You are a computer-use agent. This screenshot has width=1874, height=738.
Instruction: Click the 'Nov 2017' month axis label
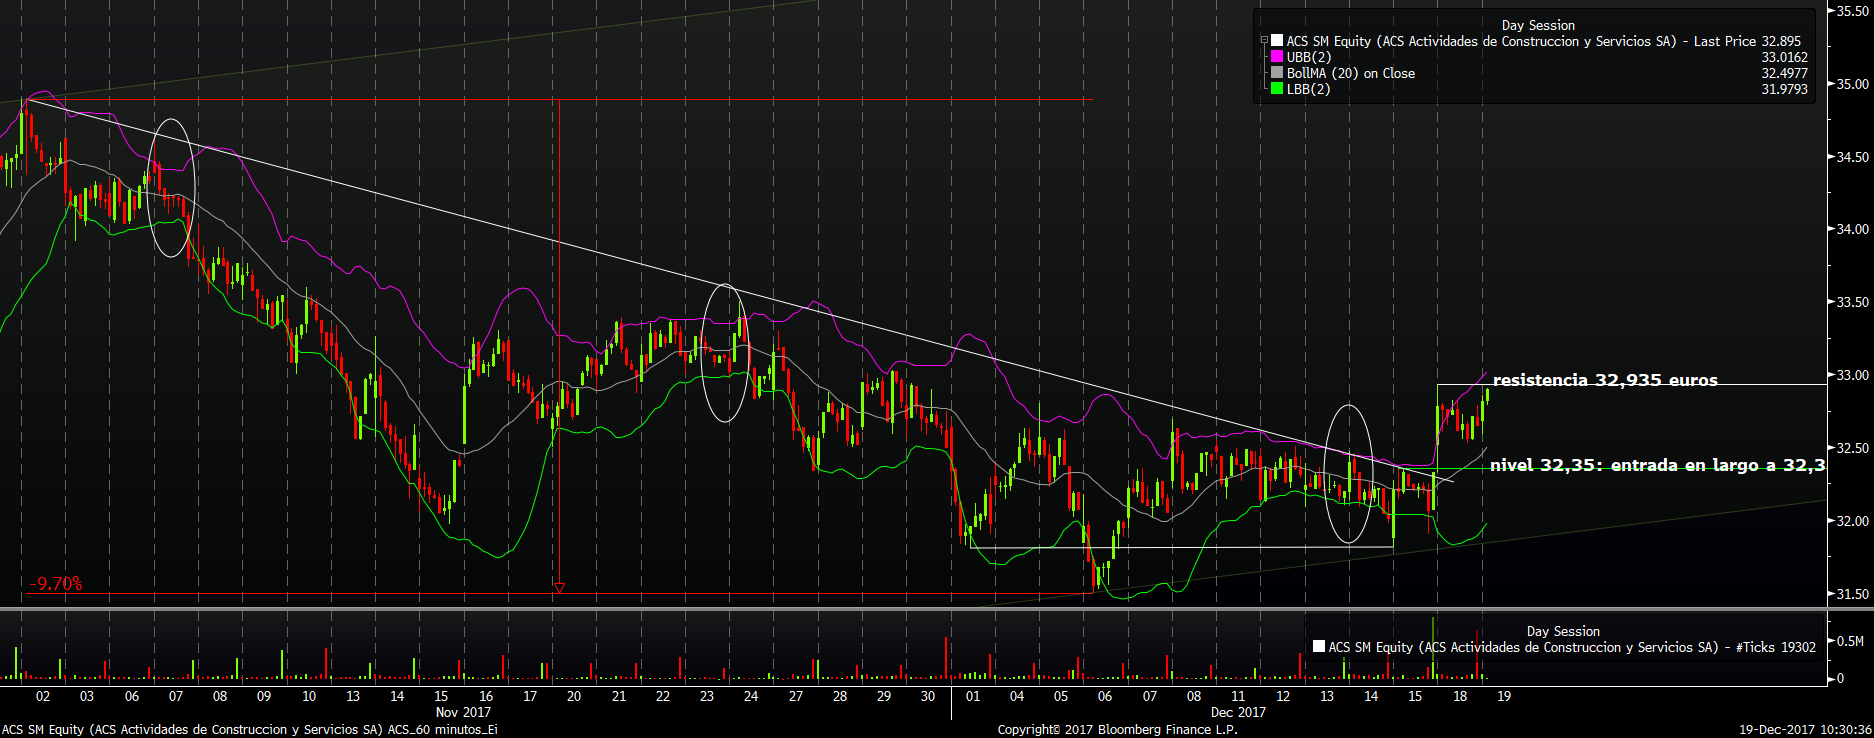pyautogui.click(x=463, y=712)
